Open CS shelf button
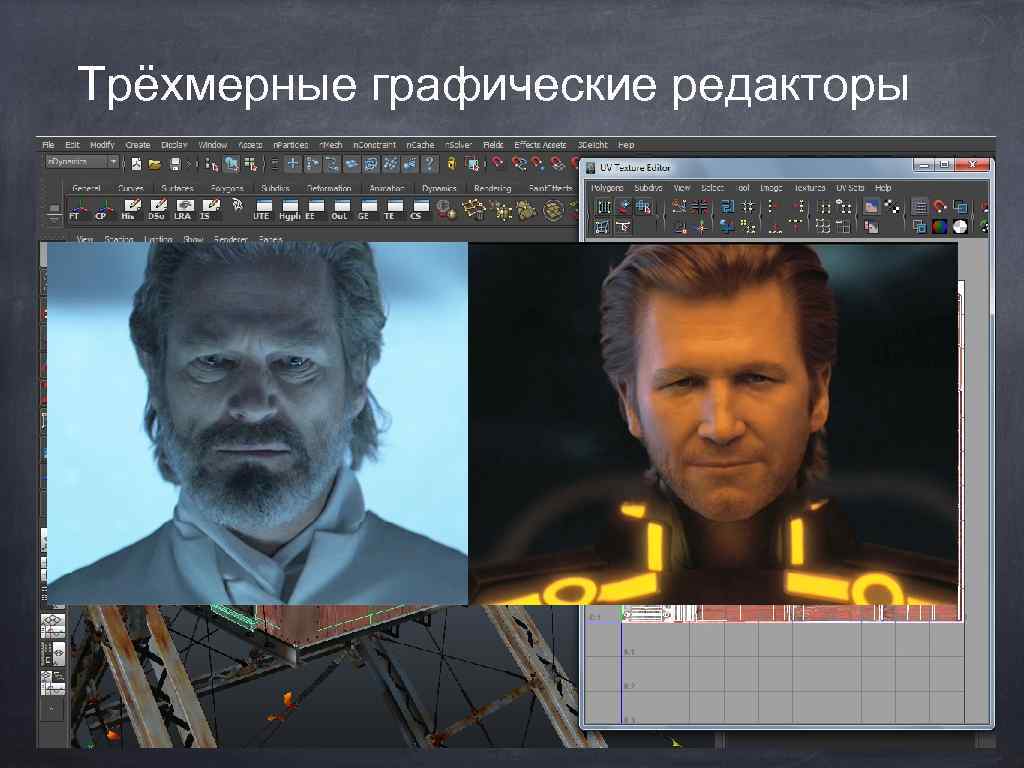 (x=418, y=210)
